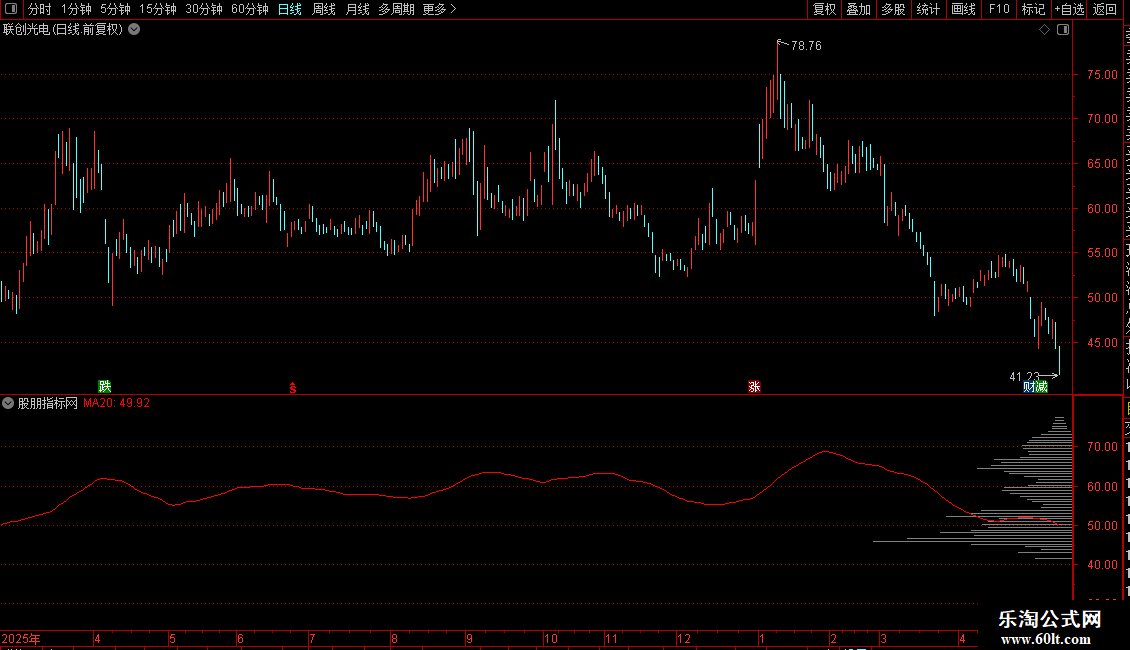Add stock to 自选 watchlist
Screen dimensions: 1130x650
(1069, 9)
